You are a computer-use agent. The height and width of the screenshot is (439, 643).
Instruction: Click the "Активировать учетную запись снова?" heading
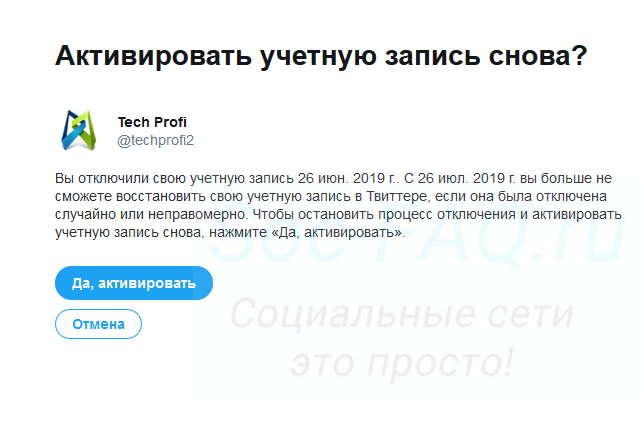[320, 56]
